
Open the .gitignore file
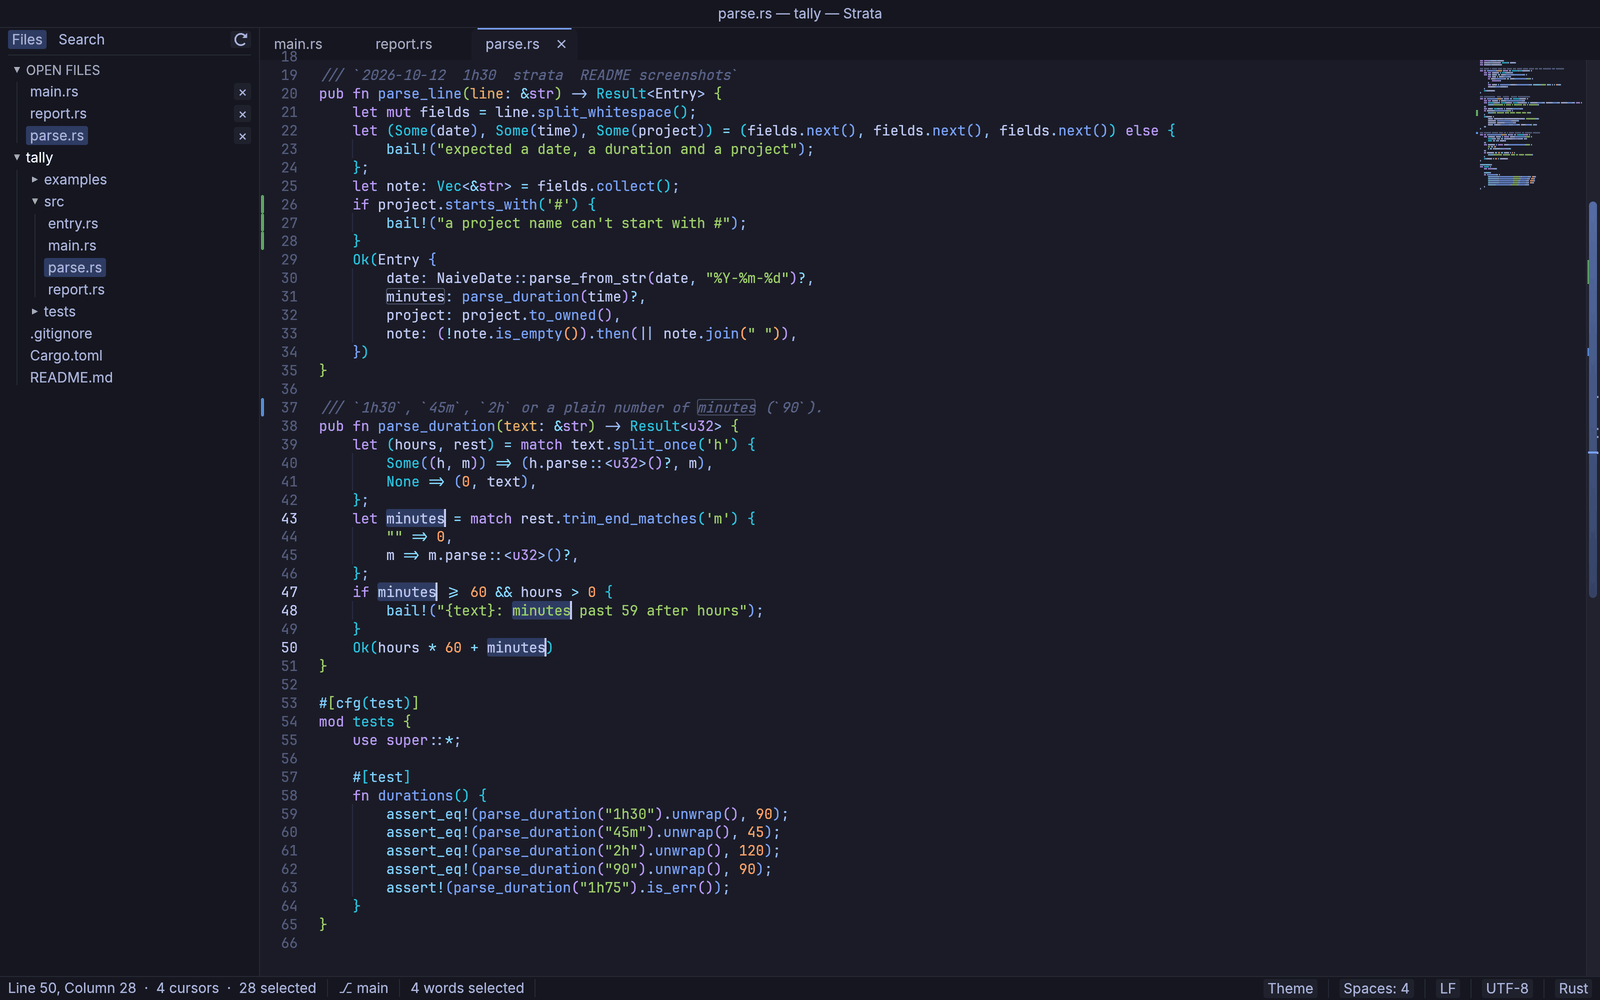[61, 334]
